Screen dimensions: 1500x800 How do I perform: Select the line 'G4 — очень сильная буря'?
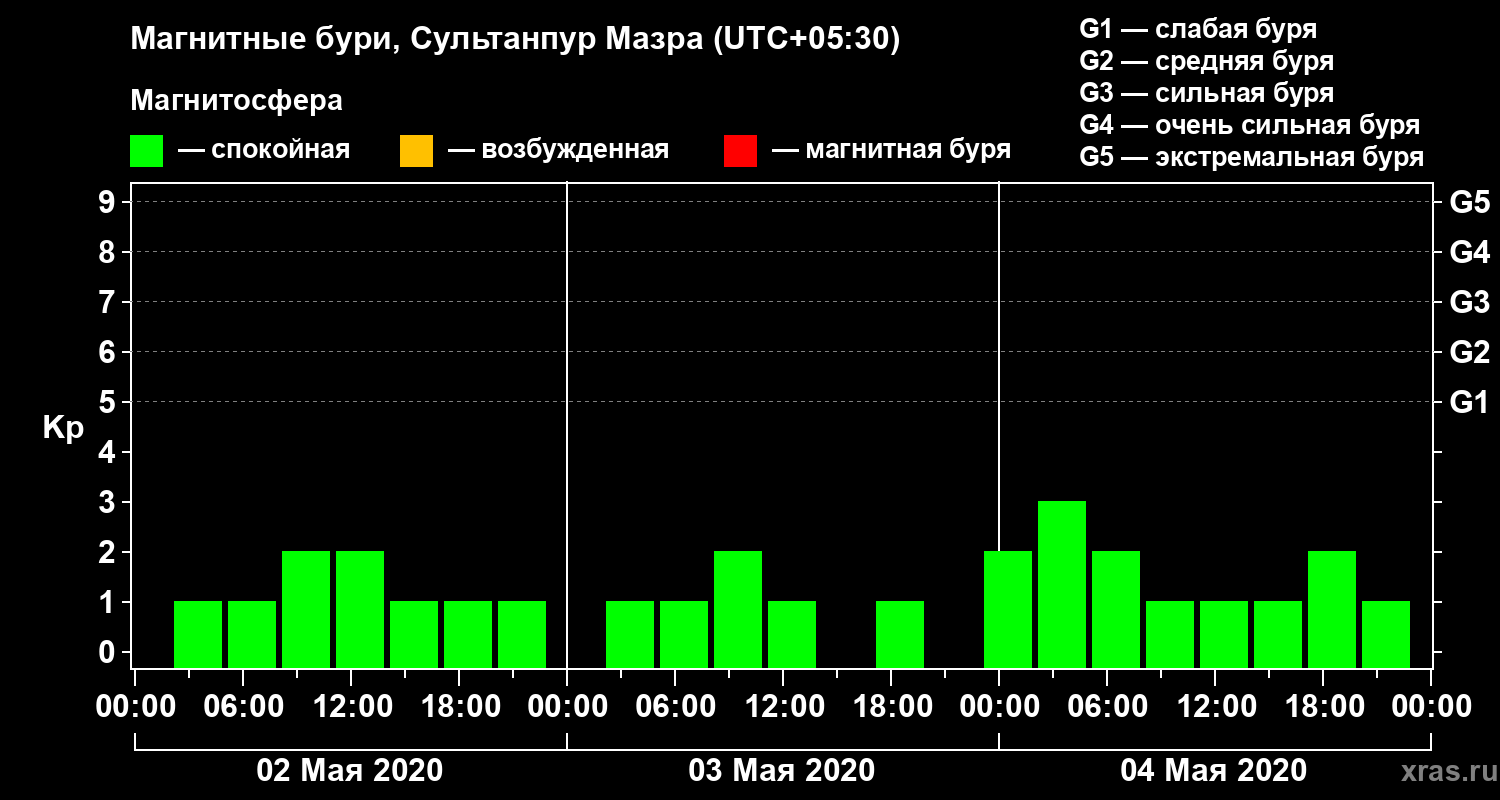click(x=1250, y=125)
